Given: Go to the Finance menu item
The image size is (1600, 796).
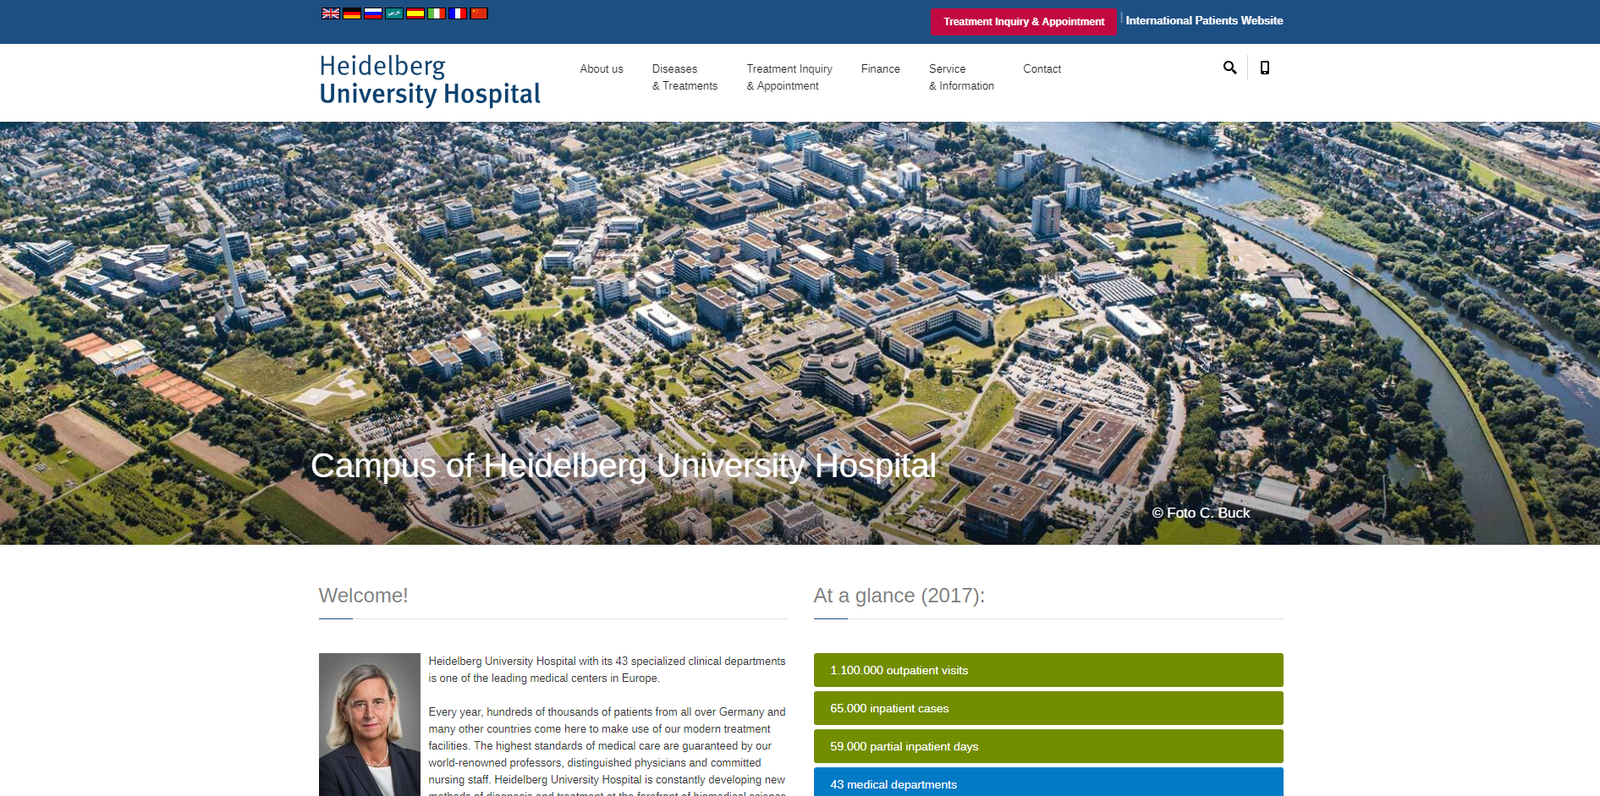Looking at the screenshot, I should 880,69.
